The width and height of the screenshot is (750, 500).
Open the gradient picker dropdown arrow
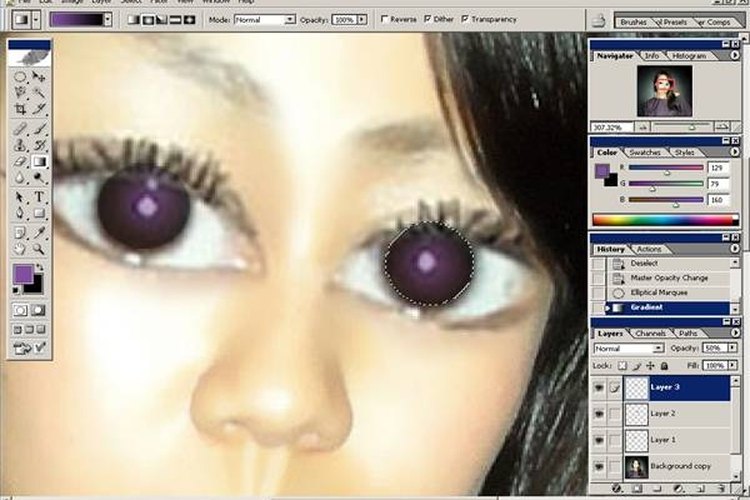point(108,20)
